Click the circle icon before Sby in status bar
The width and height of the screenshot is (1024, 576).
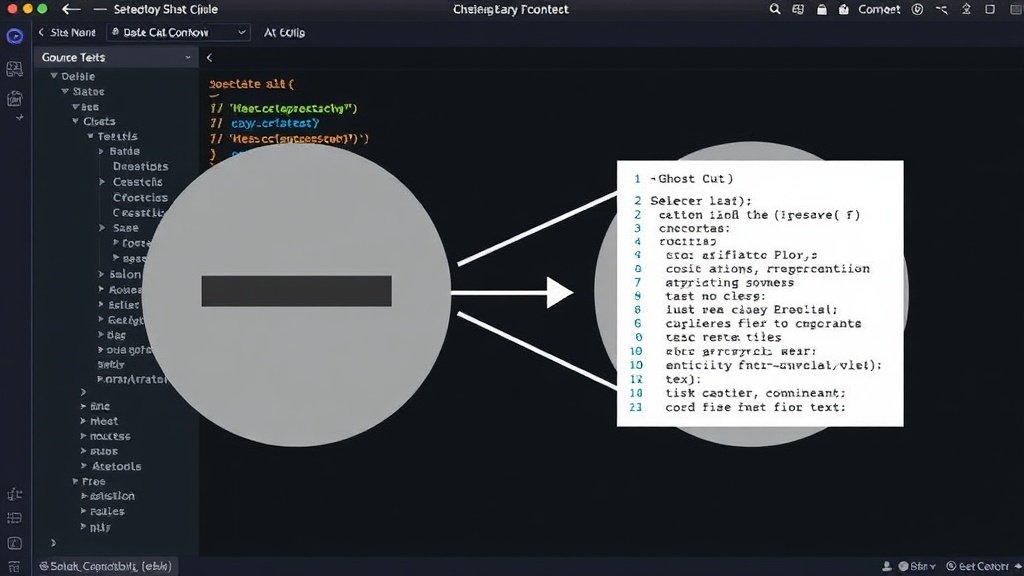(x=904, y=566)
